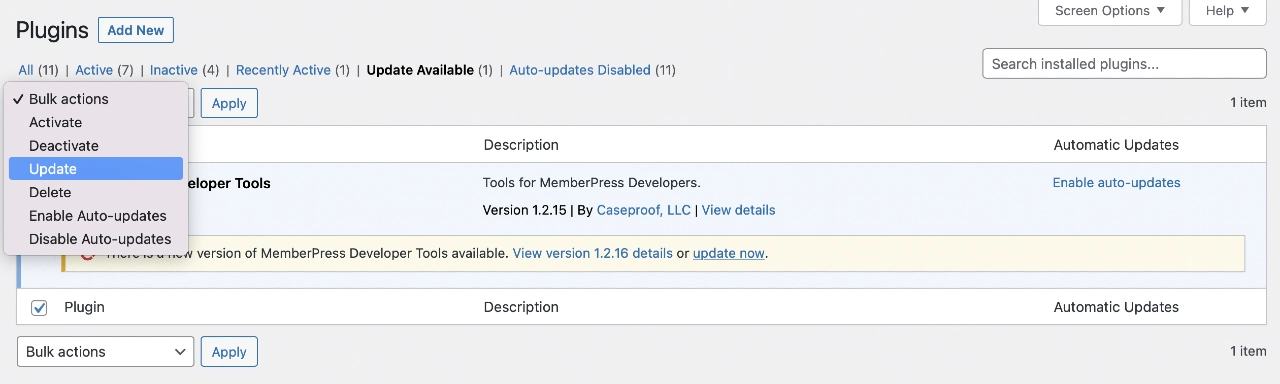This screenshot has height=384, width=1280.
Task: Expand the Help tab
Action: (1228, 11)
